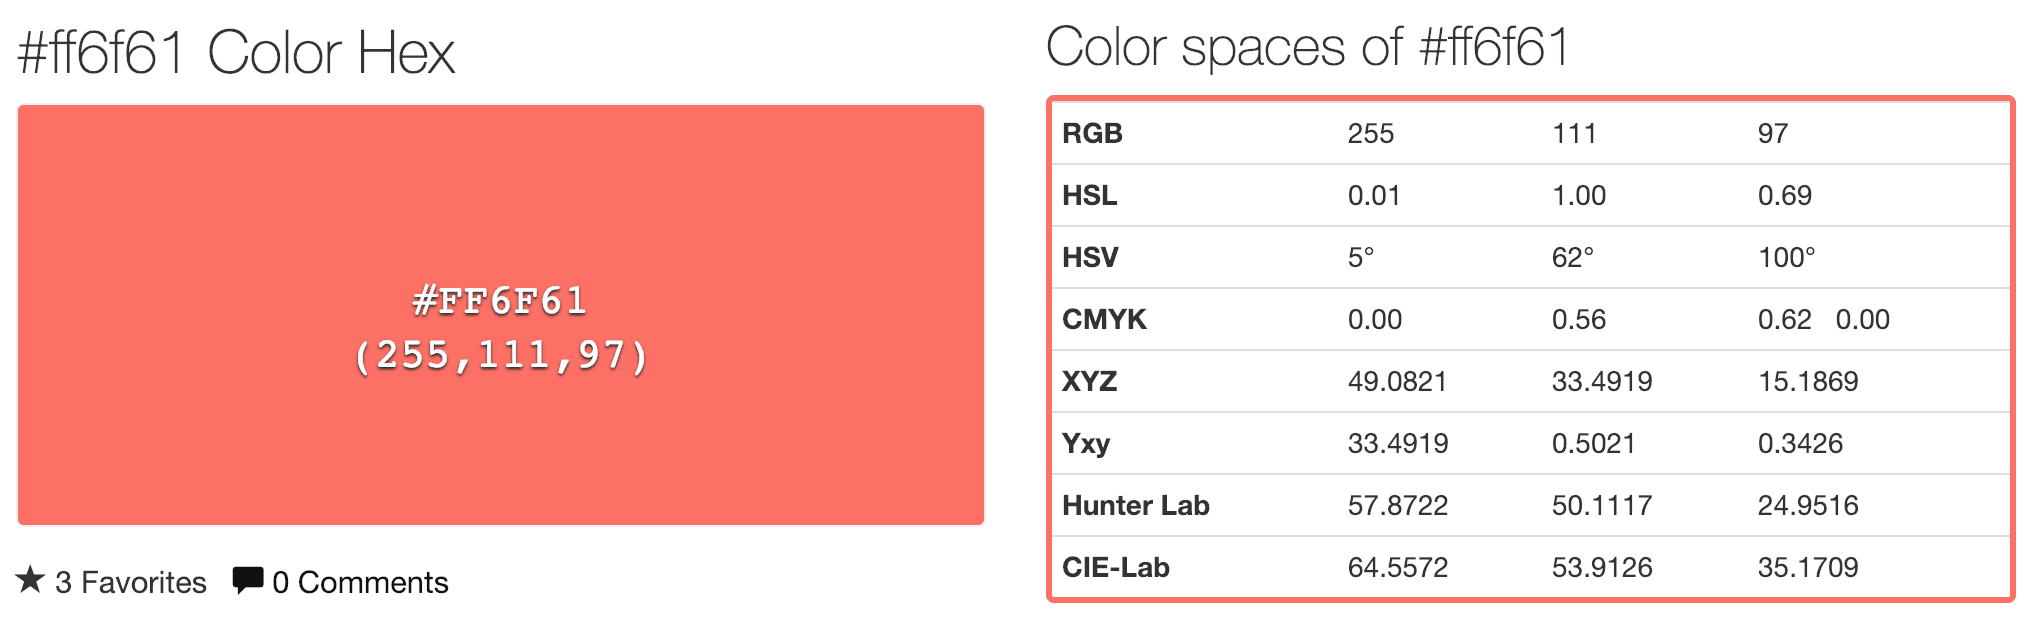The height and width of the screenshot is (619, 2027).
Task: Click the XYZ row label
Action: [x=1090, y=381]
